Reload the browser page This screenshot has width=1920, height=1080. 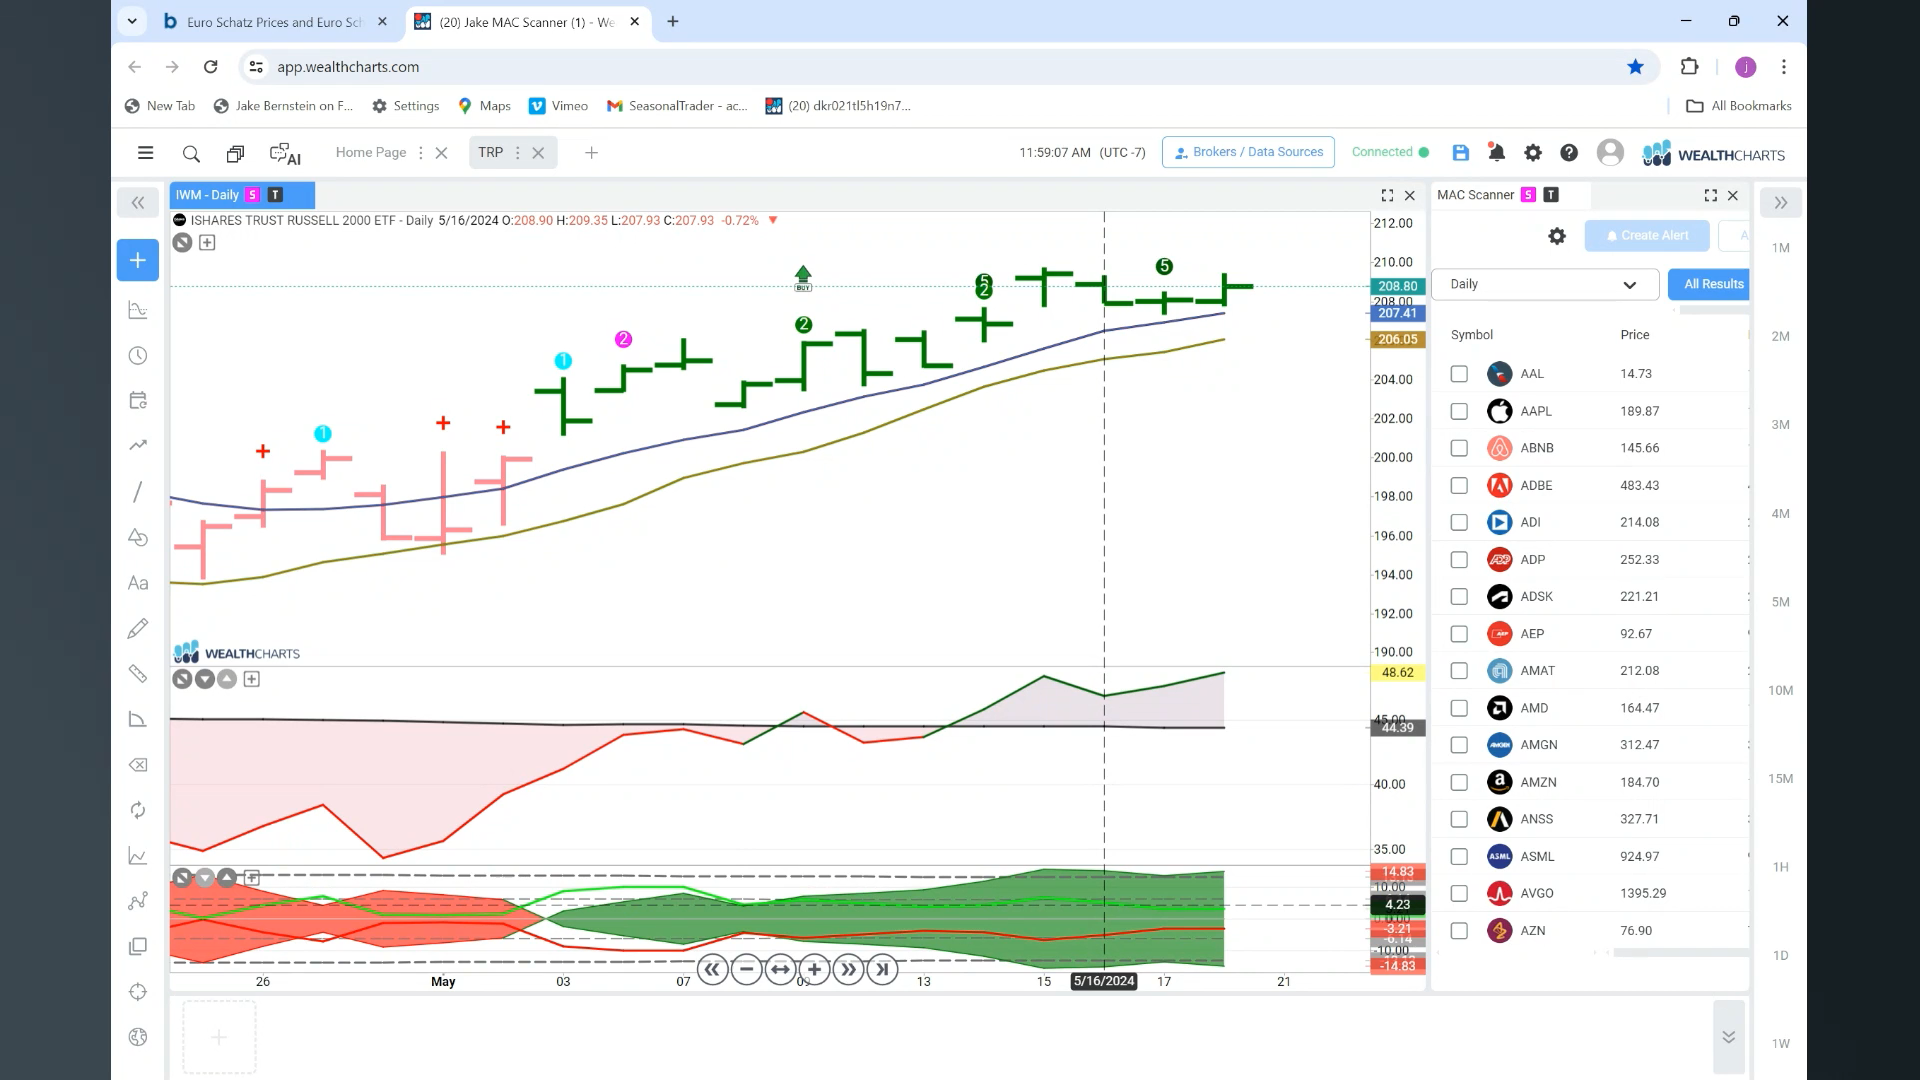pyautogui.click(x=210, y=67)
